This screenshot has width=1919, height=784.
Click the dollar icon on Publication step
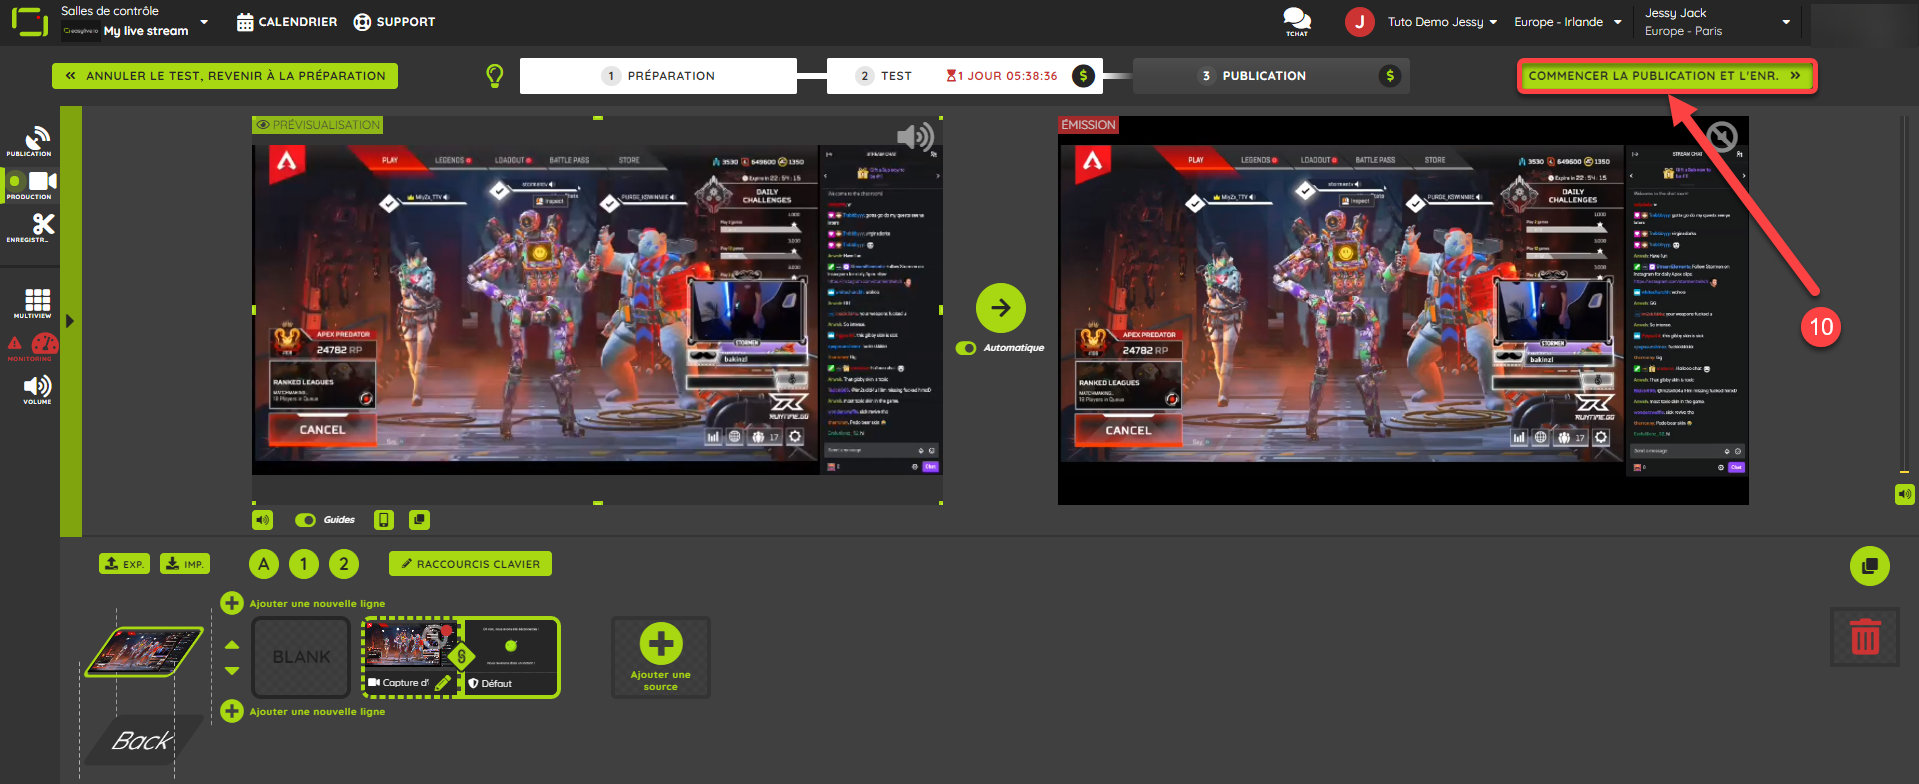pos(1389,76)
